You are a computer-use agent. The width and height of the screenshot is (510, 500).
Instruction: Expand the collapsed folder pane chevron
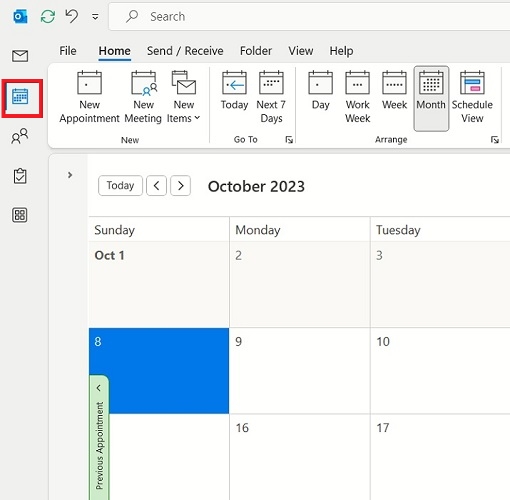click(70, 175)
